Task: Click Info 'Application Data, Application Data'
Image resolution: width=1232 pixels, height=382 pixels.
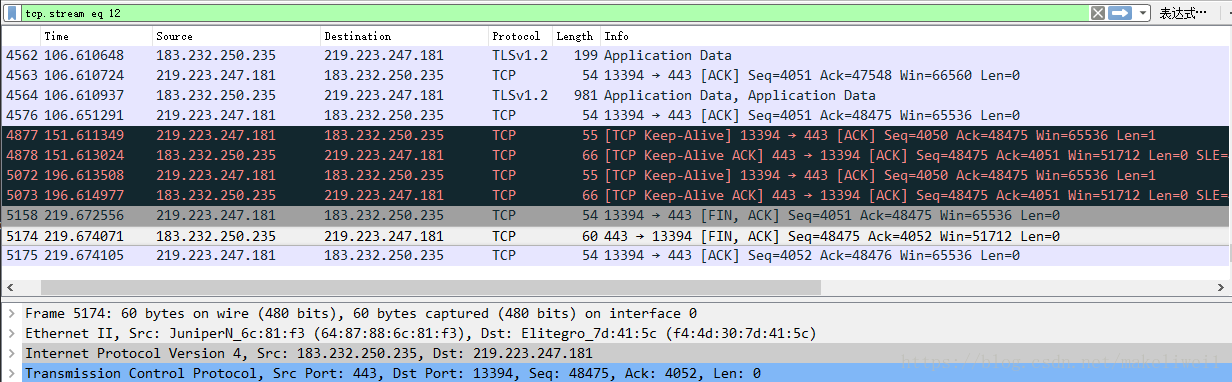Action: [740, 96]
